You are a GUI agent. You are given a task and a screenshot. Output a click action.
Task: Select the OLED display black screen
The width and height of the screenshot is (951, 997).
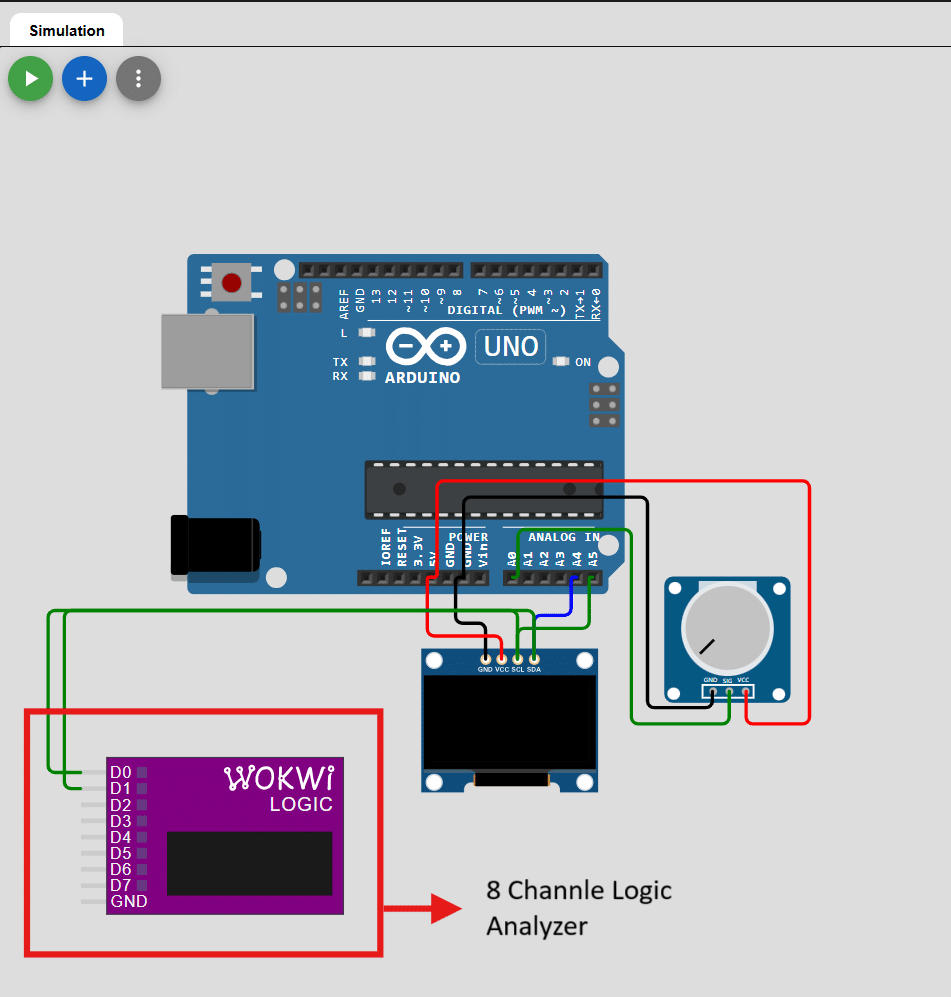tap(510, 723)
